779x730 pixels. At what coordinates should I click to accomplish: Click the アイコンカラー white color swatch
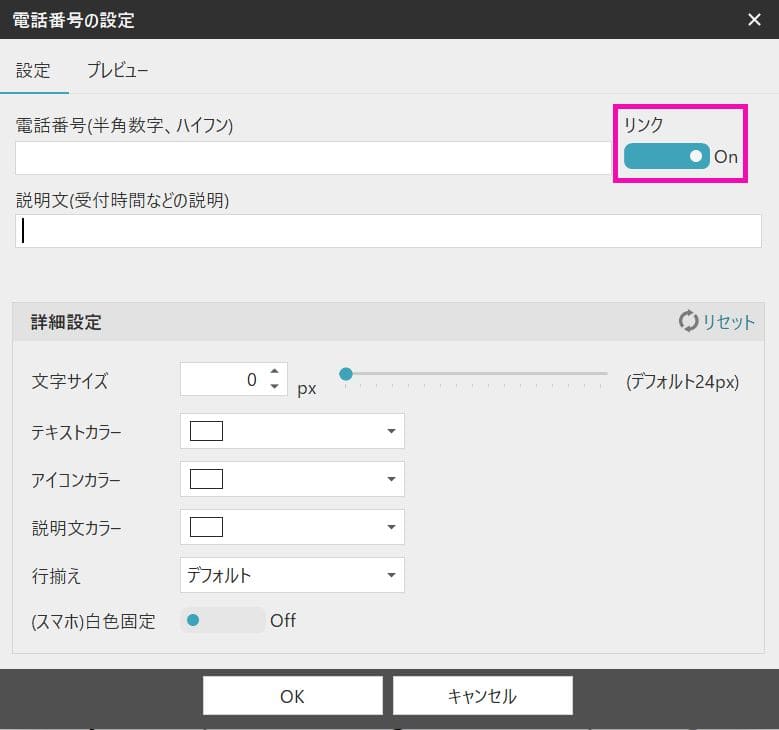click(x=206, y=479)
